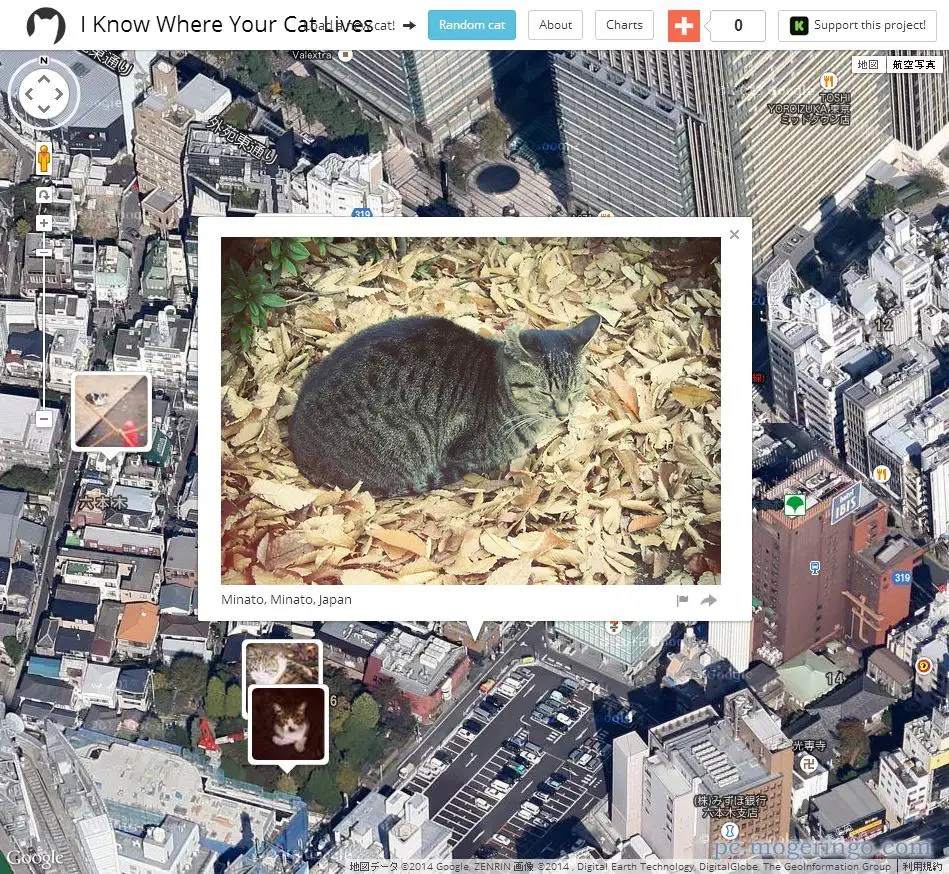Pan the map using the up arrow
The image size is (949, 874).
[x=43, y=77]
